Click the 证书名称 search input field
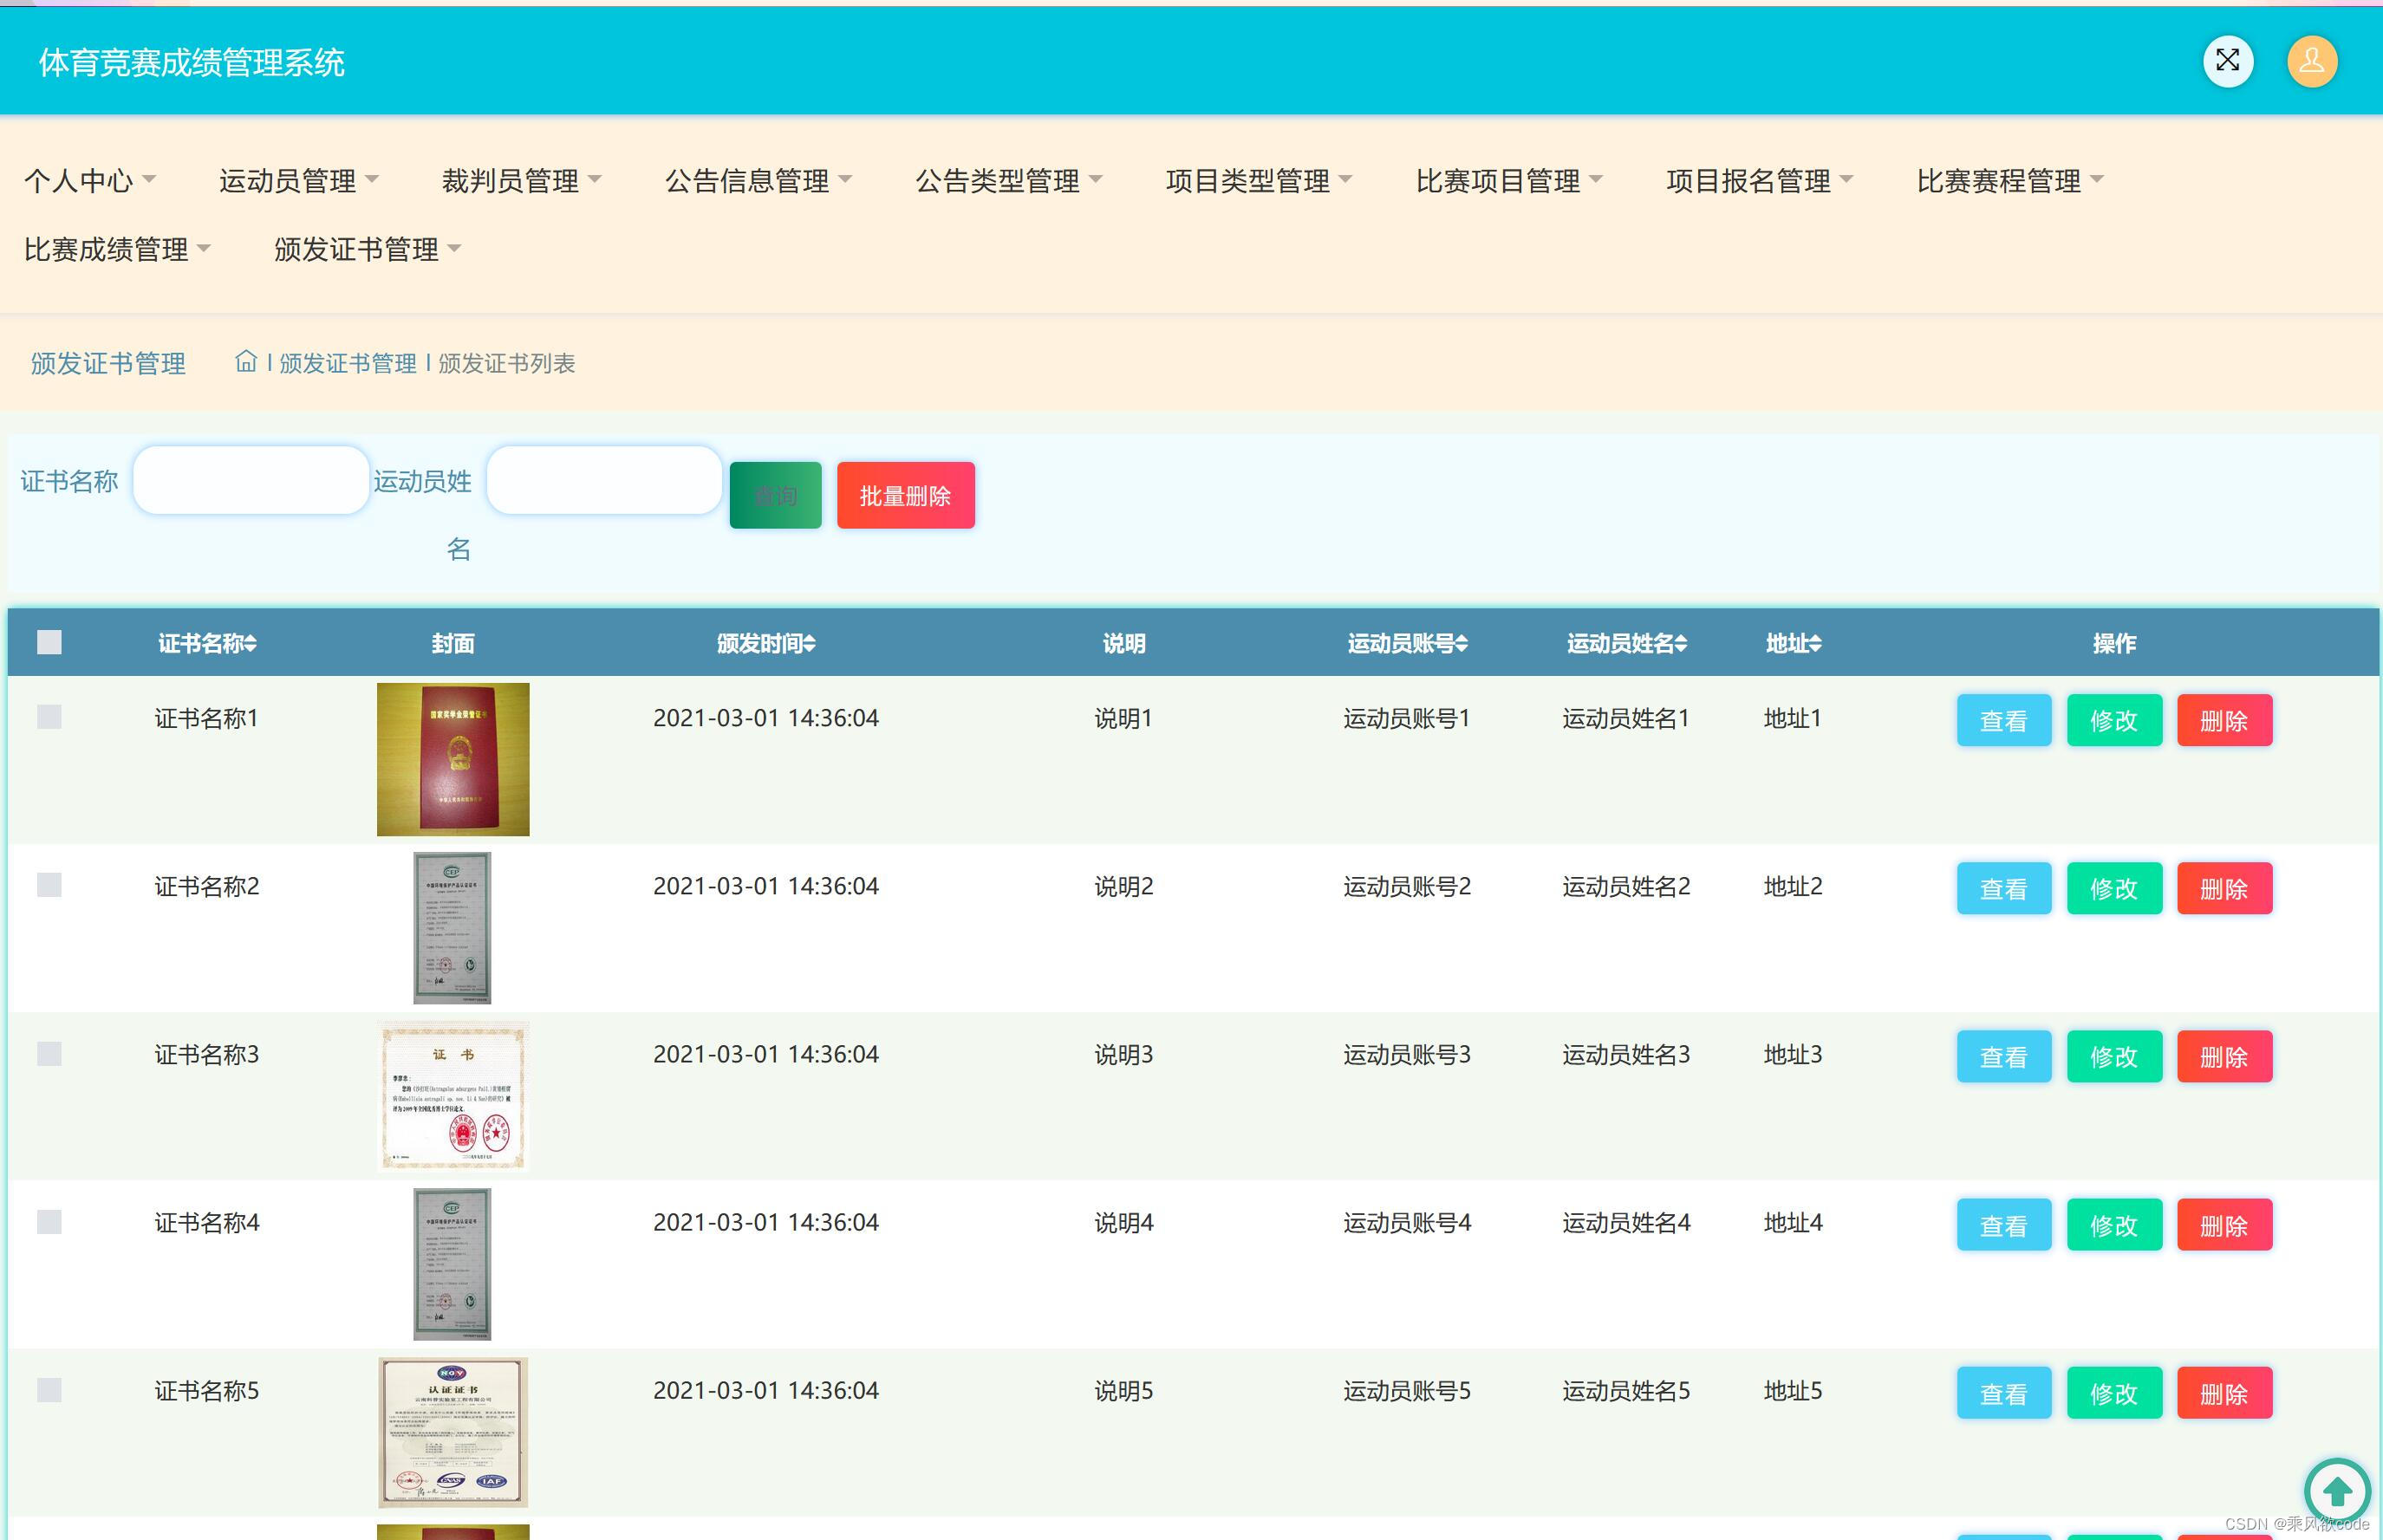The height and width of the screenshot is (1540, 2383). pyautogui.click(x=251, y=481)
